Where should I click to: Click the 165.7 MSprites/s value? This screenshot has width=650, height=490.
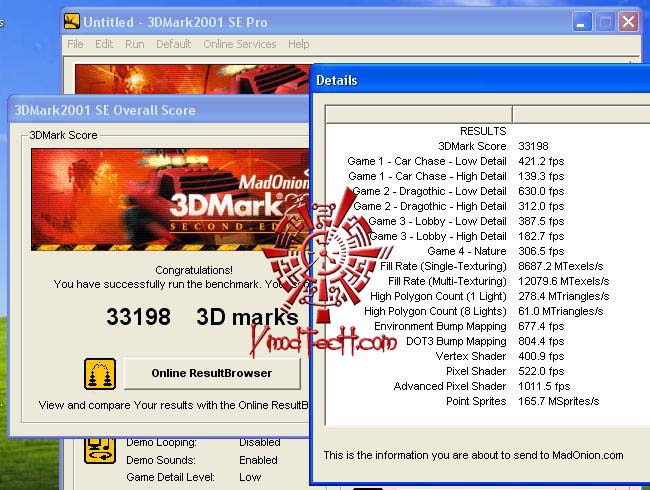coord(559,401)
